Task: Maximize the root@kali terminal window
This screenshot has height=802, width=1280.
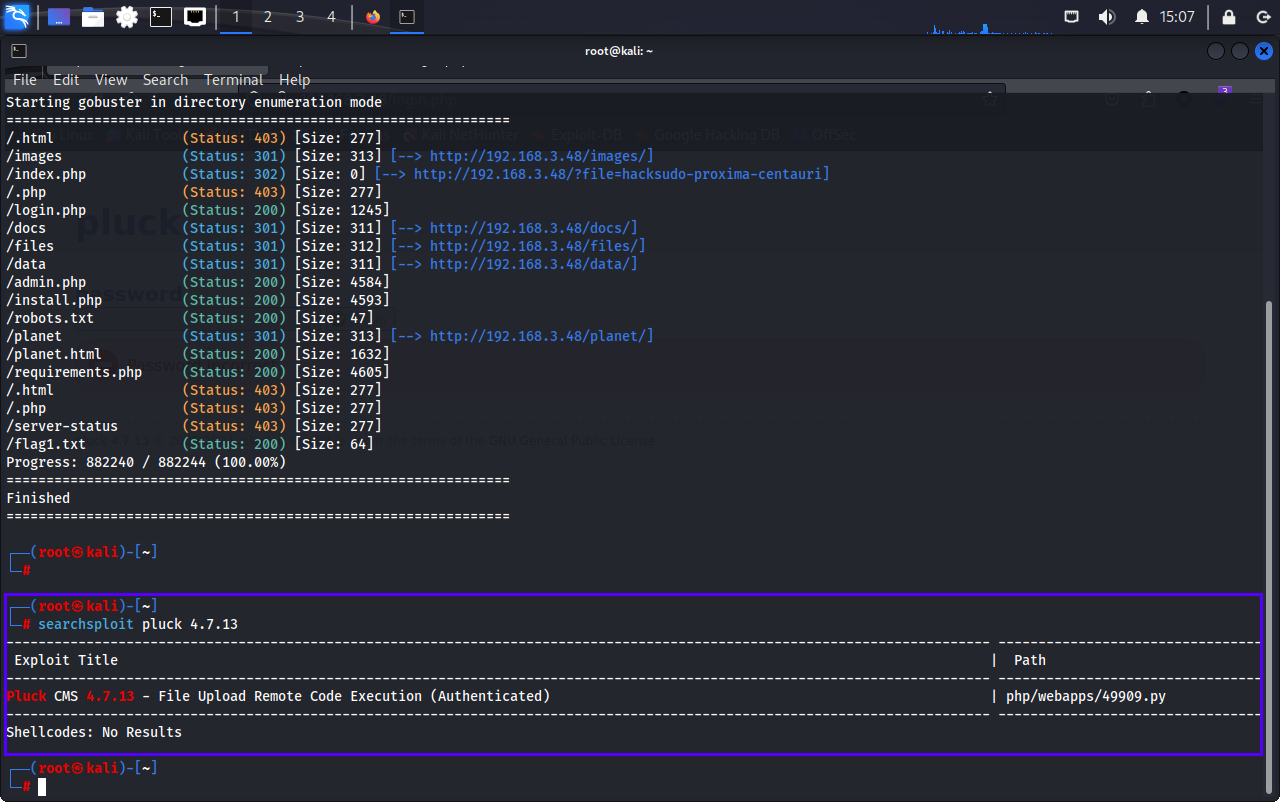Action: click(x=1240, y=51)
